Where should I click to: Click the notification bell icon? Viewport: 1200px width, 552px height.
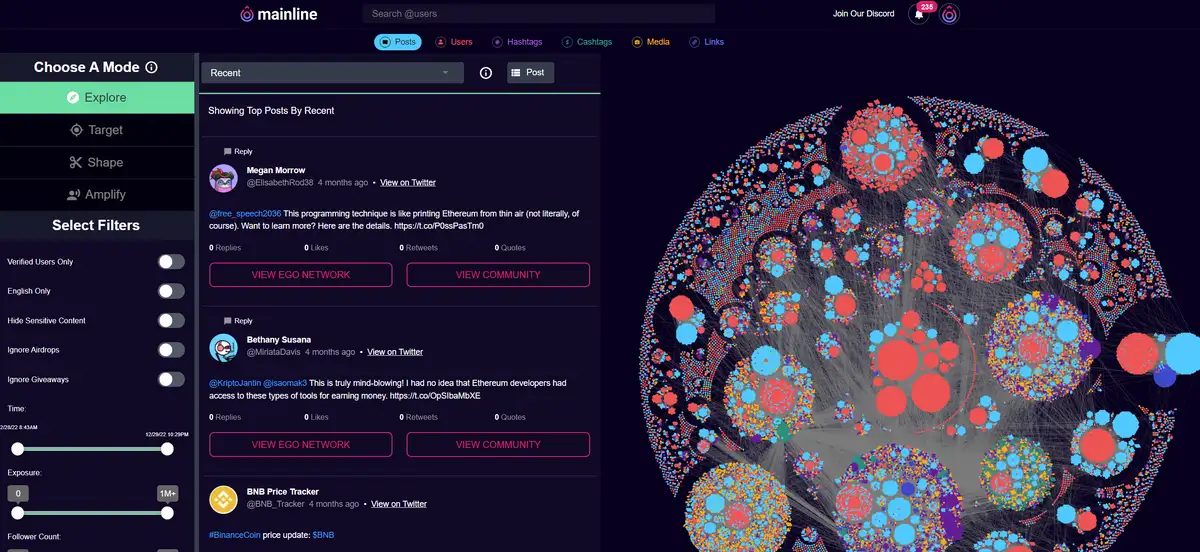(x=918, y=14)
